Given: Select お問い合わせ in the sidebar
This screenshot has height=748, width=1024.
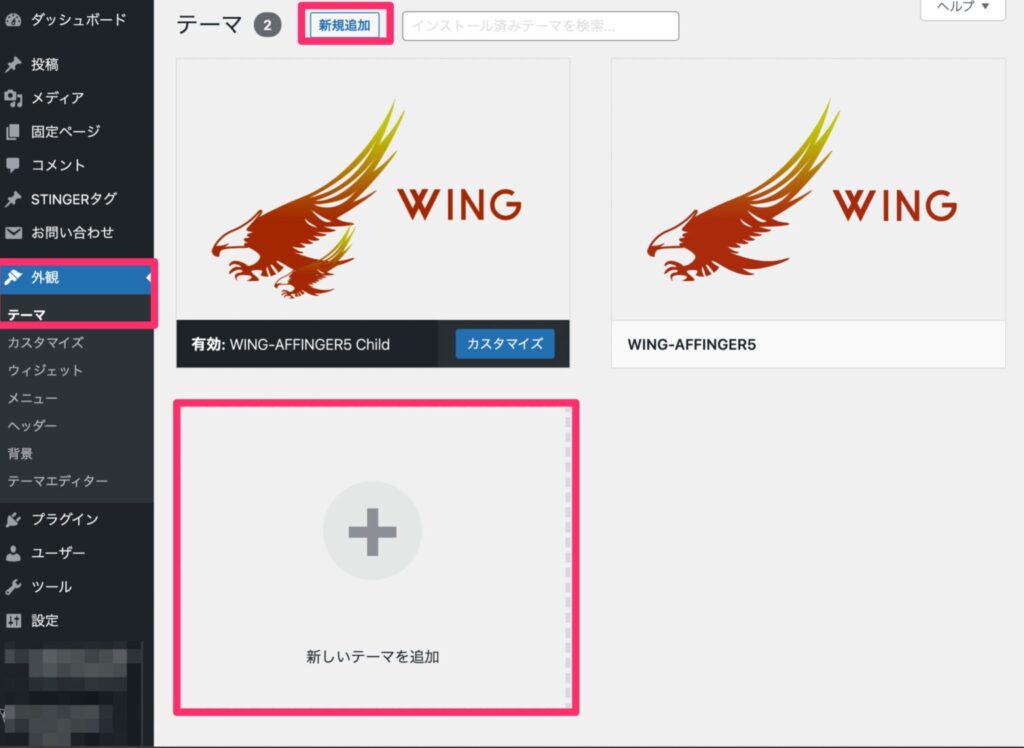Looking at the screenshot, I should [x=72, y=233].
